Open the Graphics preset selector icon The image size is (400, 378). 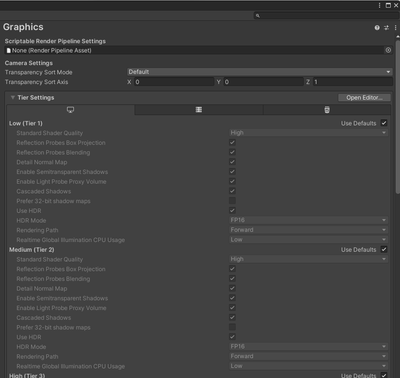coord(386,28)
